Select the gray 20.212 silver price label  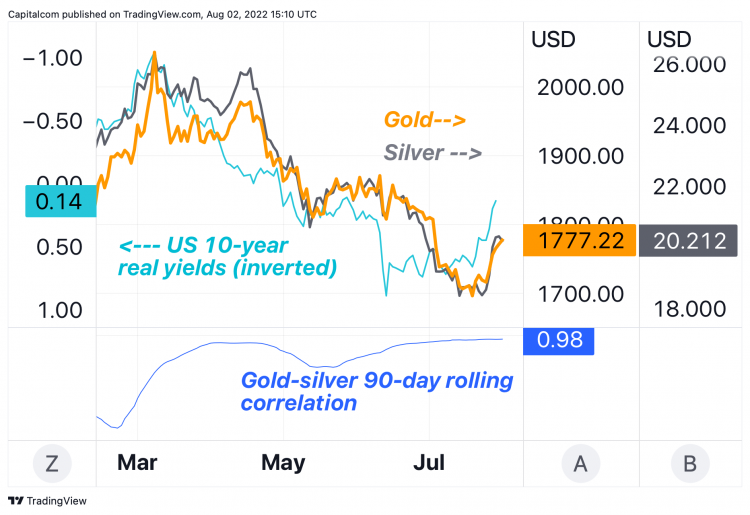coord(688,240)
